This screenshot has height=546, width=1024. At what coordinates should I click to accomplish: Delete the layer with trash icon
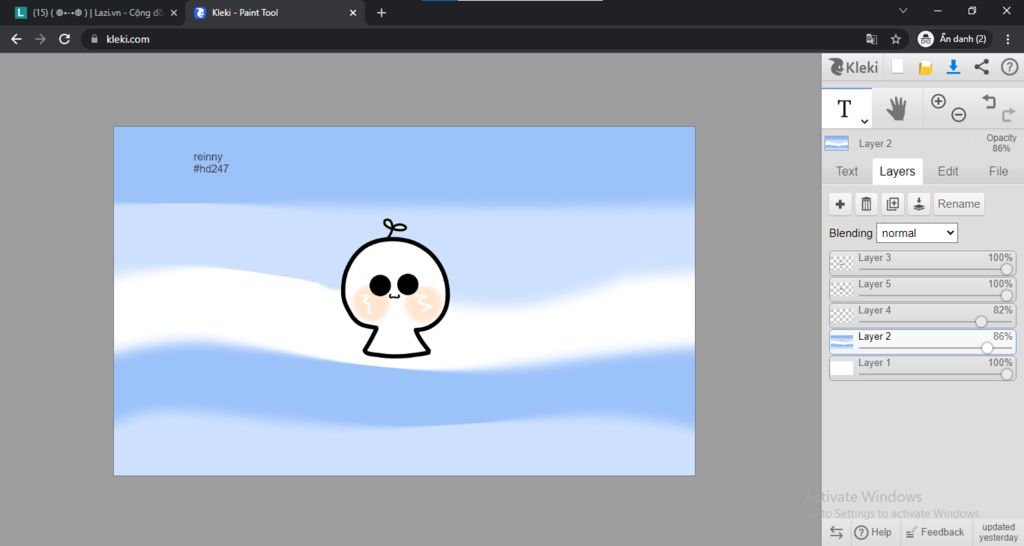866,204
